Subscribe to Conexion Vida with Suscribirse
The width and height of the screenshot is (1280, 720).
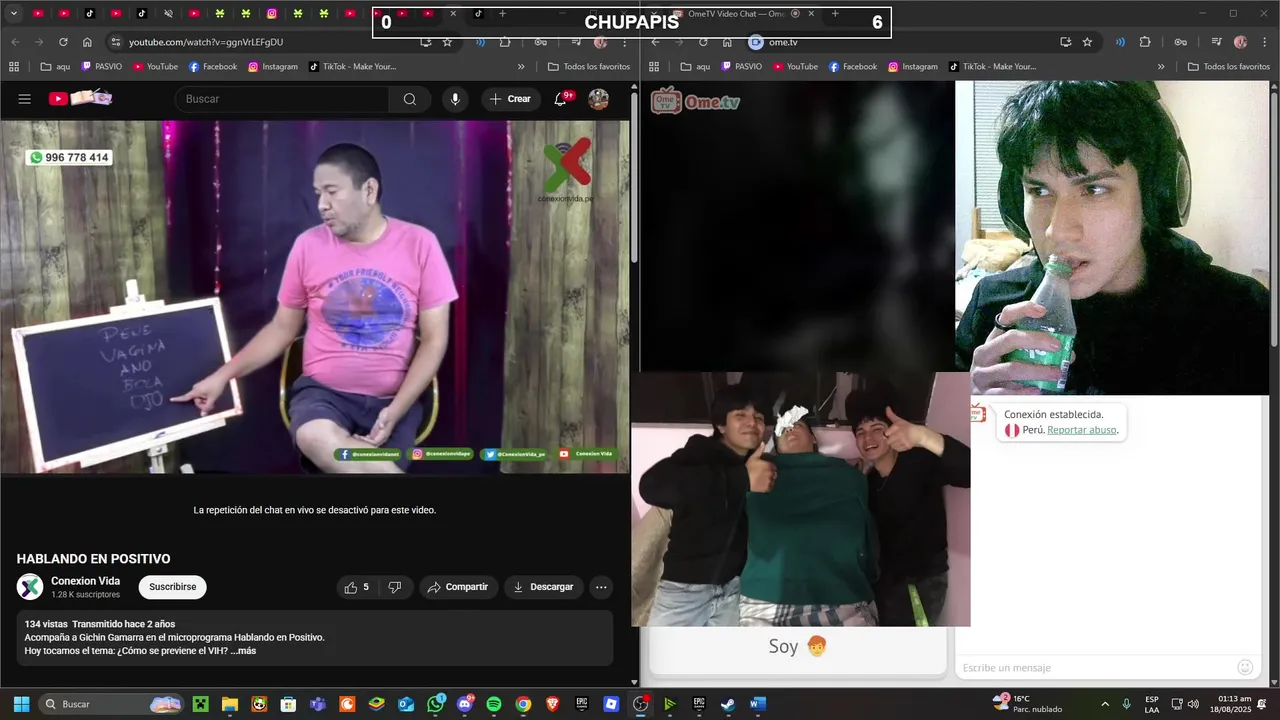pyautogui.click(x=173, y=587)
